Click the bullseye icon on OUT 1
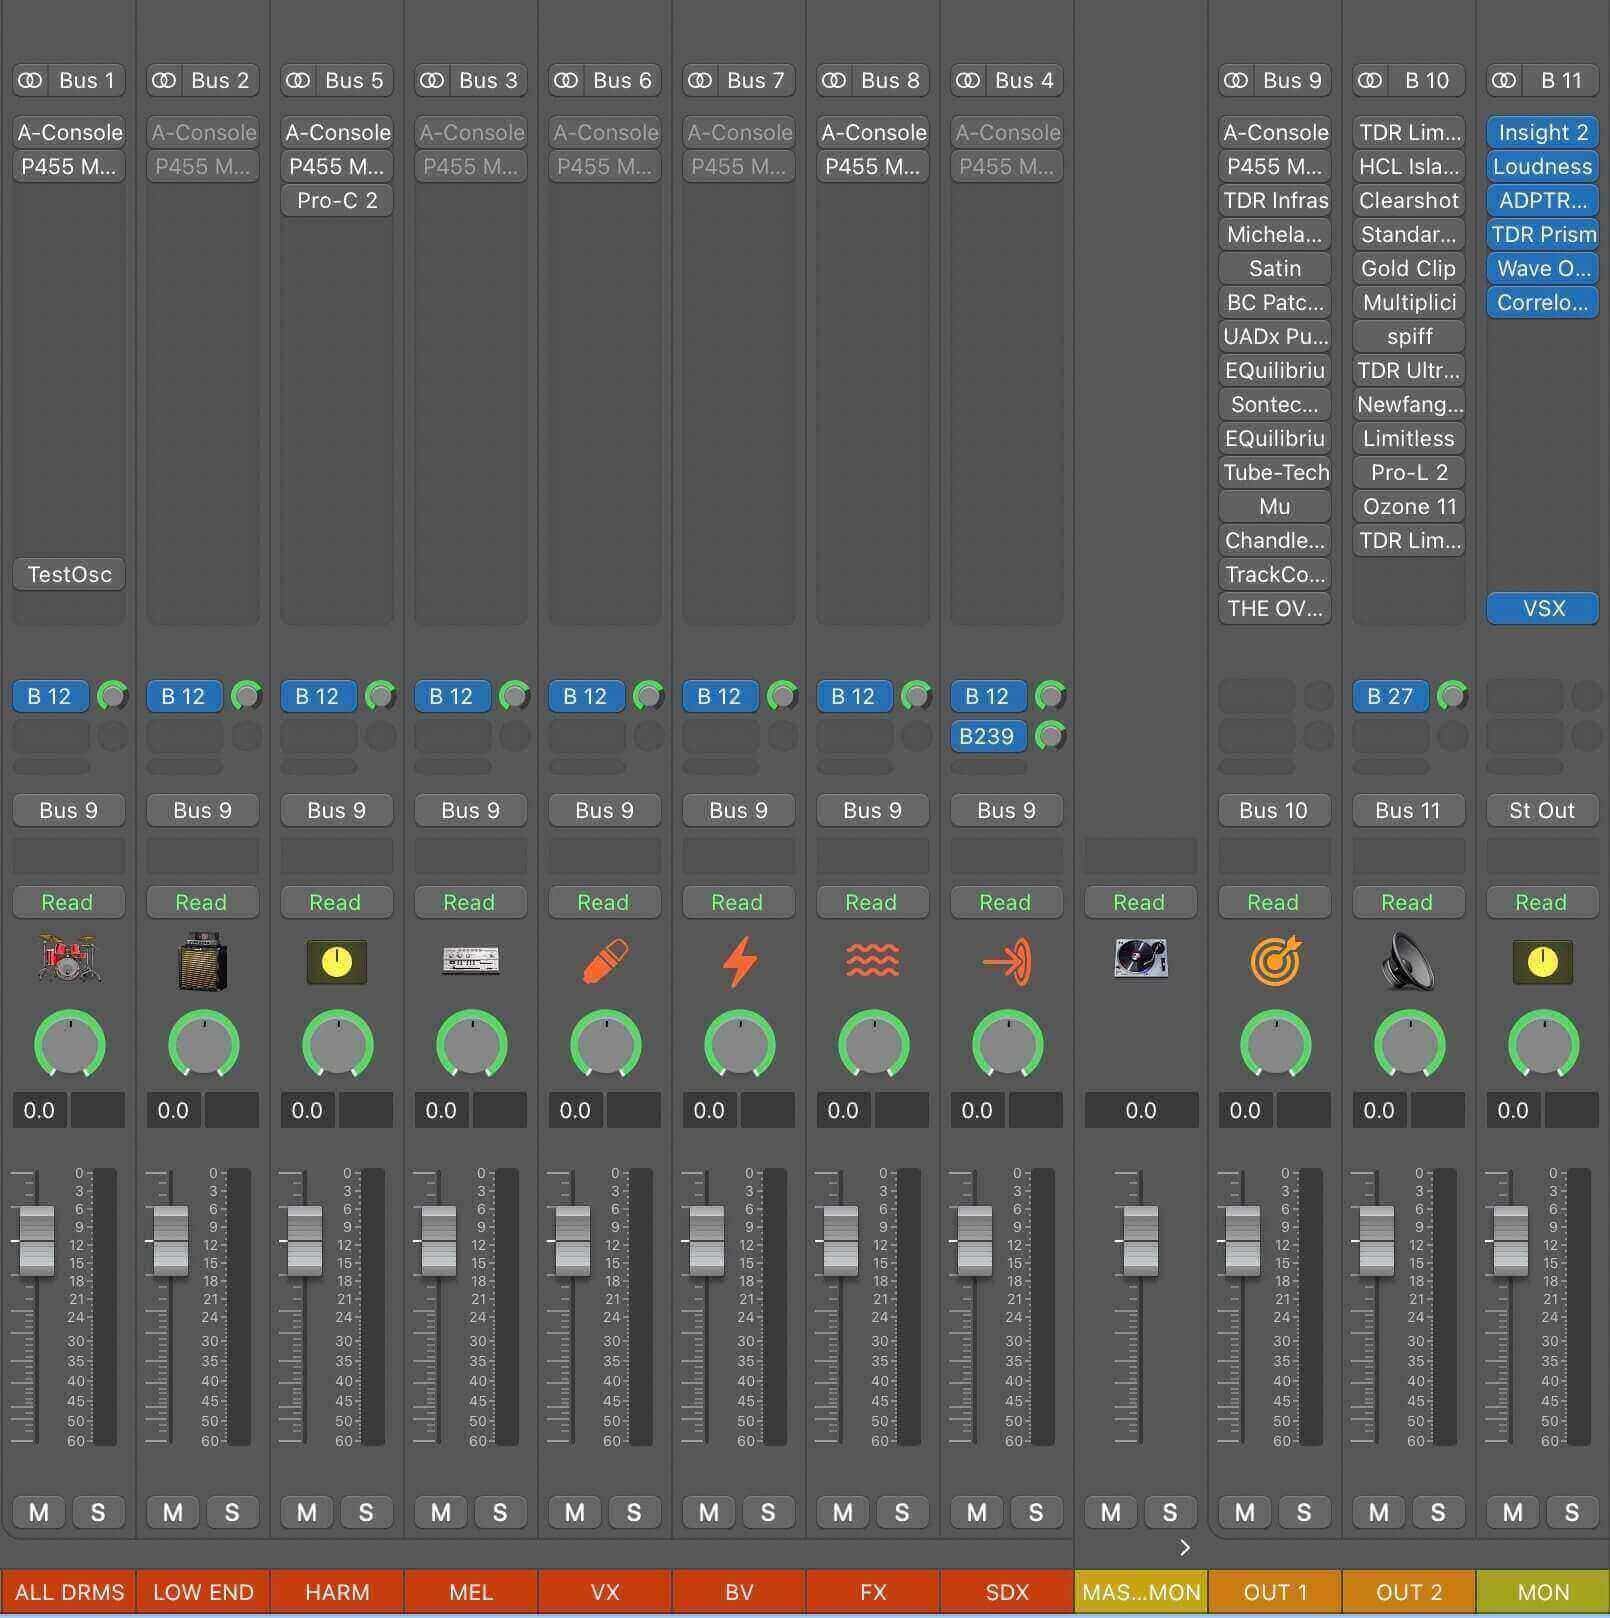Screen dimensions: 1610x1618 pos(1275,960)
